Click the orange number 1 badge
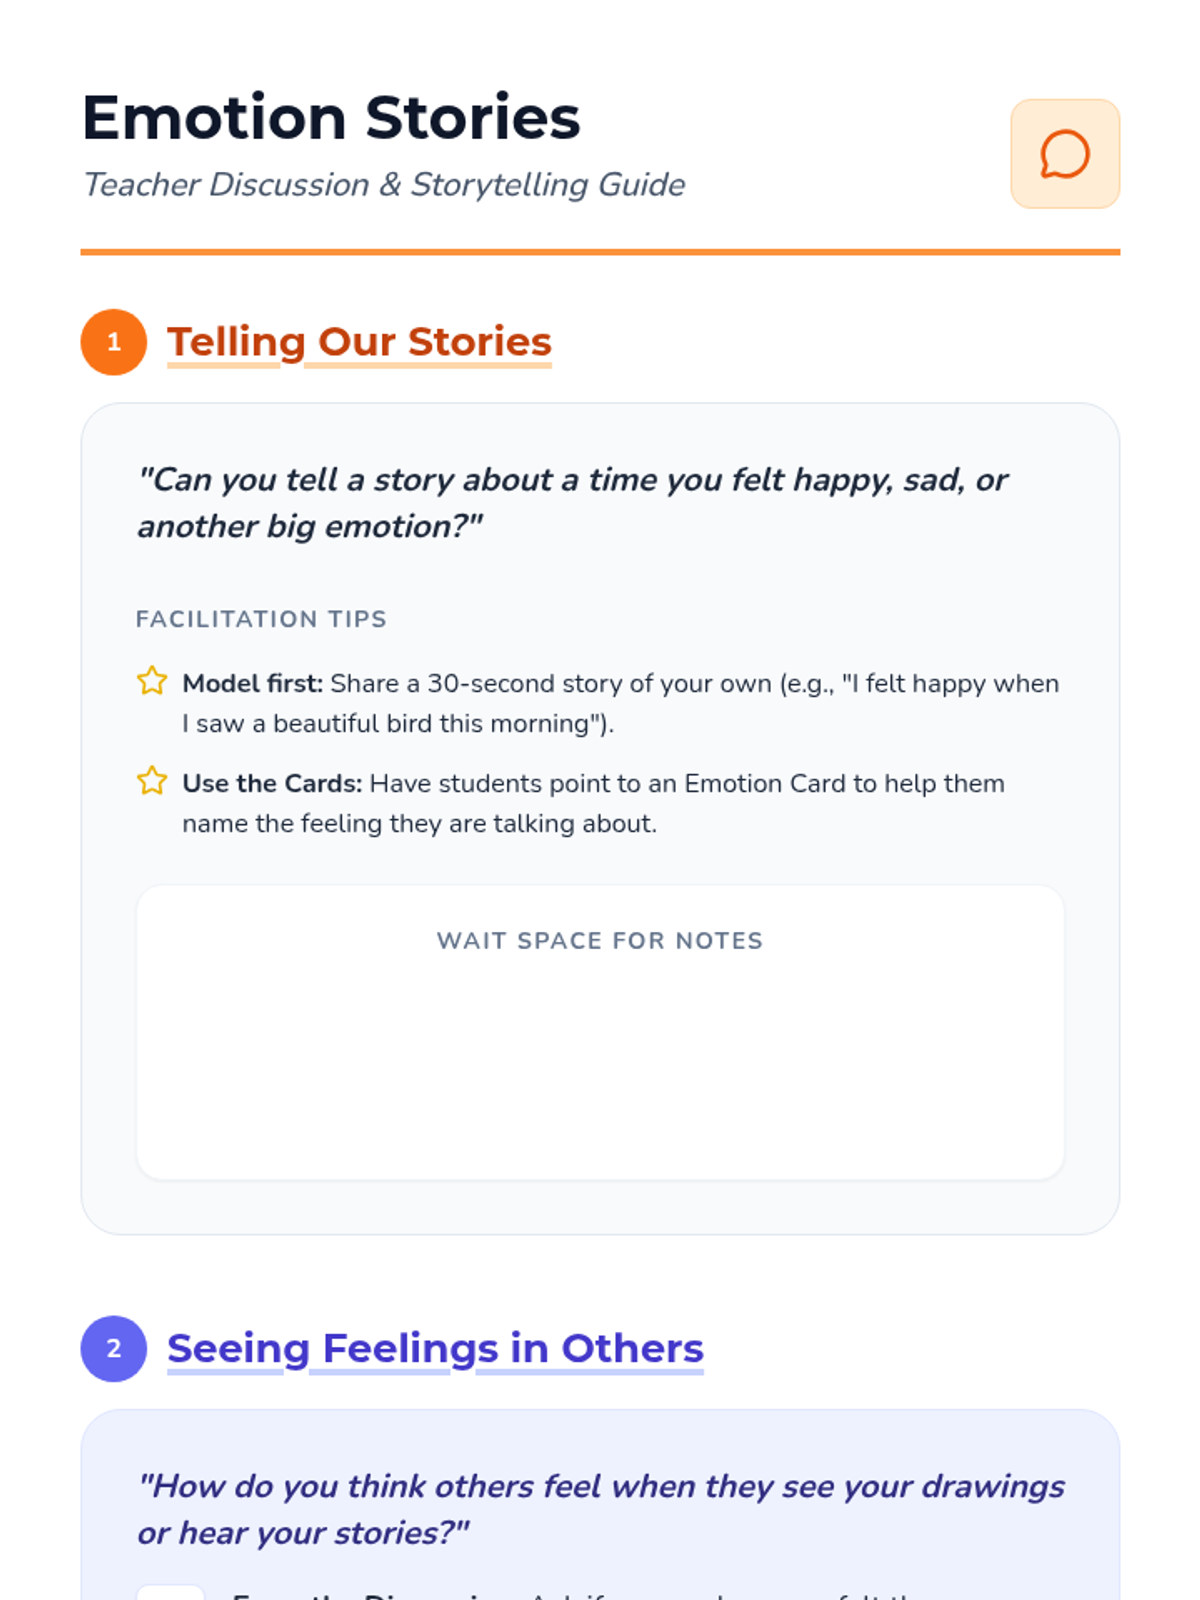 click(x=114, y=342)
